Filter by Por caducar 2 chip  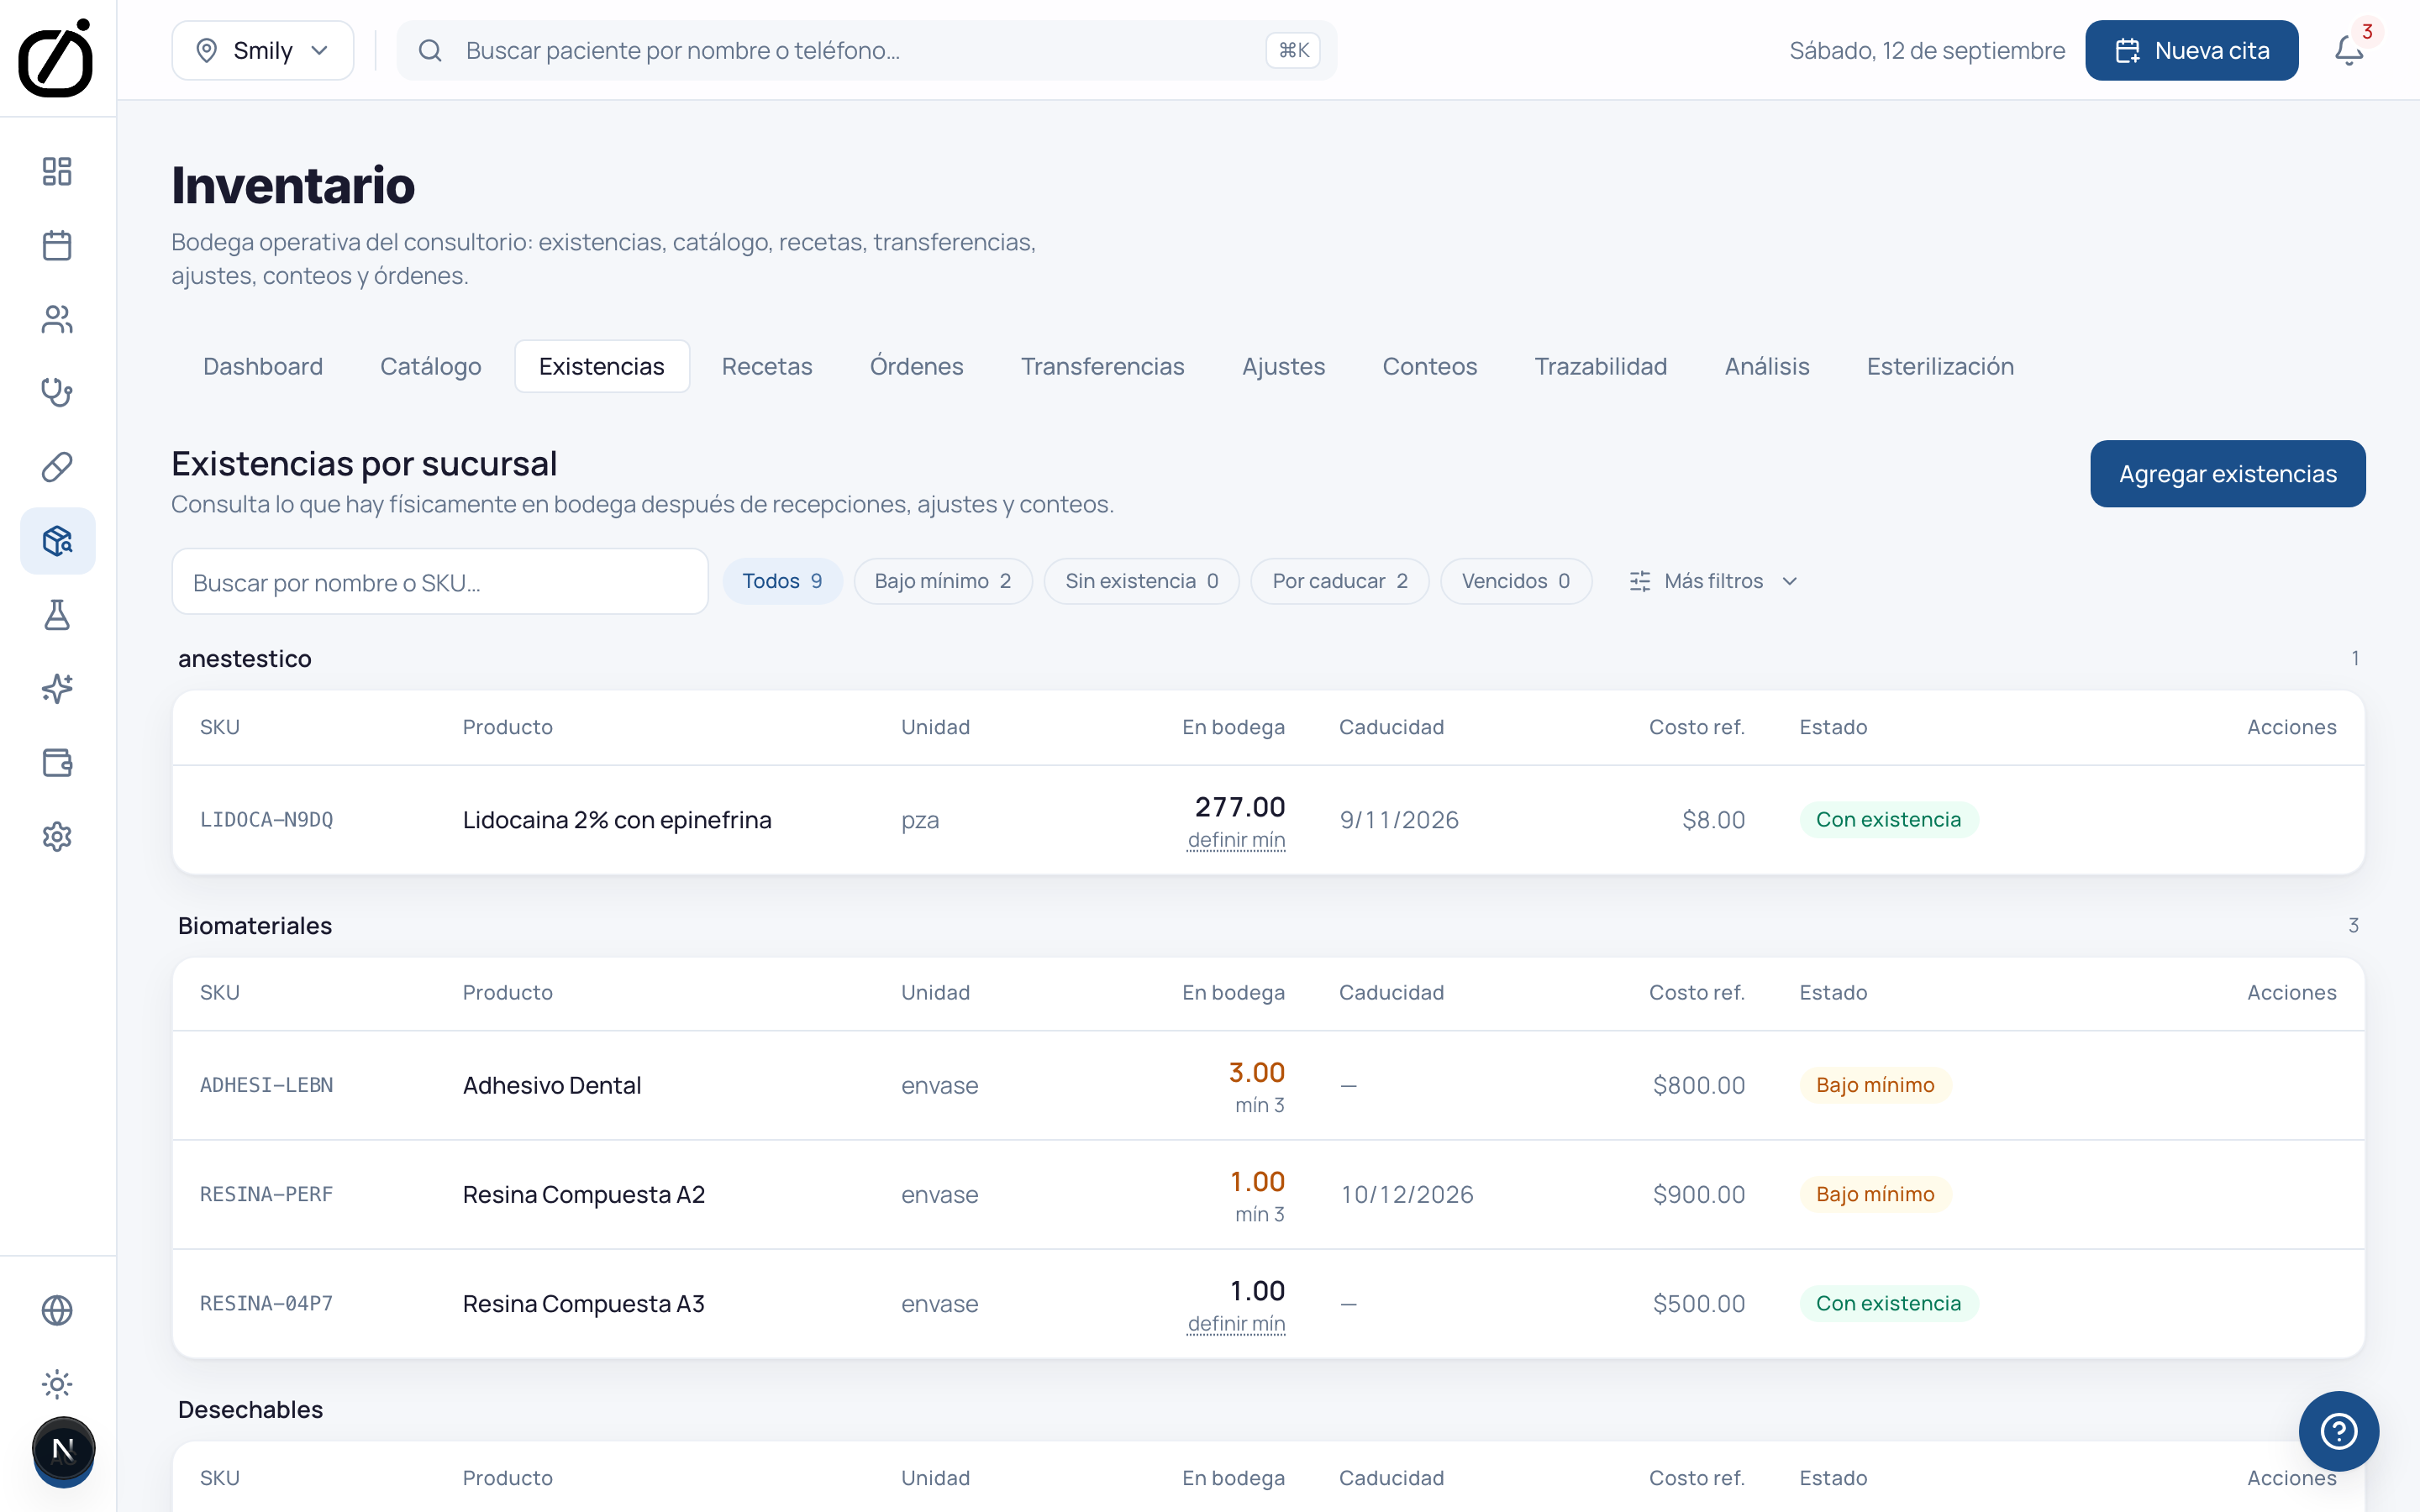pos(1339,581)
